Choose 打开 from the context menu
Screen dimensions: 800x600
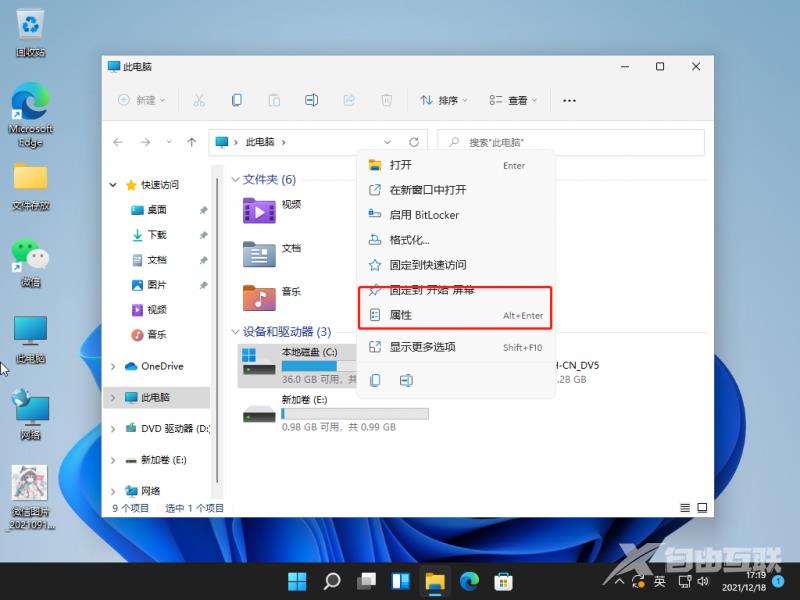[456, 165]
